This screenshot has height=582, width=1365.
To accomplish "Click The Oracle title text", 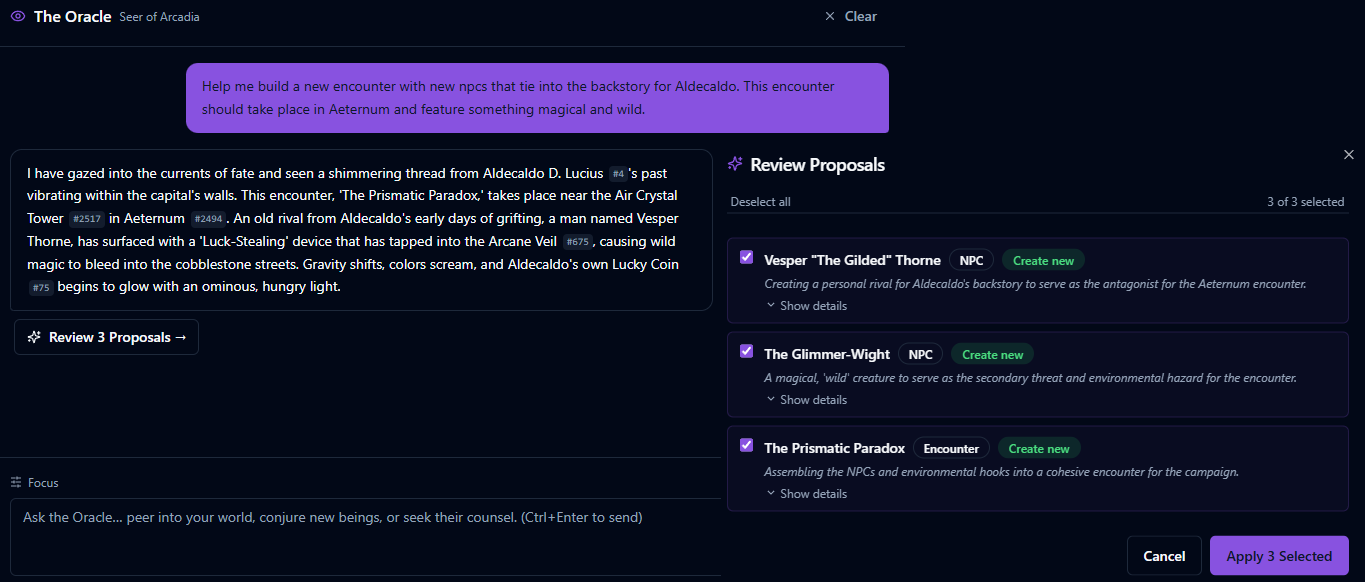I will coord(72,17).
